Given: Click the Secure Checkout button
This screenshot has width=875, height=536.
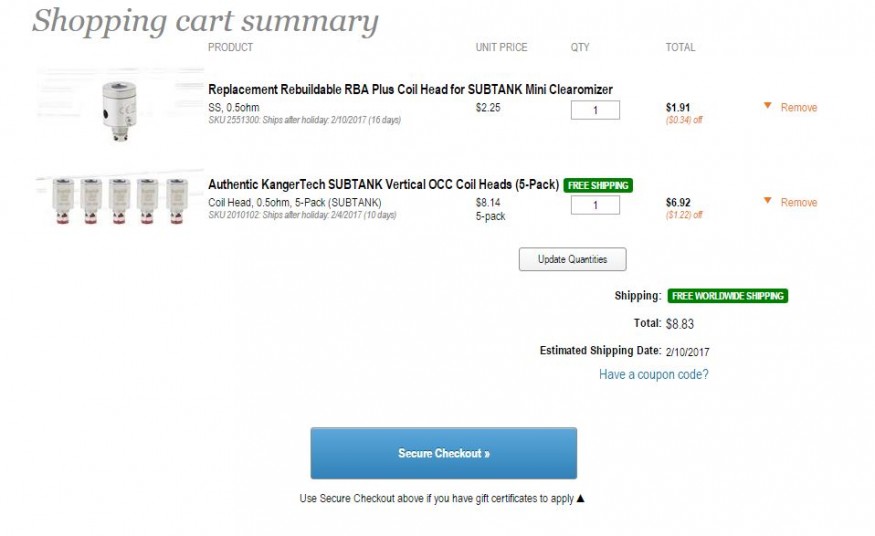Looking at the screenshot, I should click(443, 453).
